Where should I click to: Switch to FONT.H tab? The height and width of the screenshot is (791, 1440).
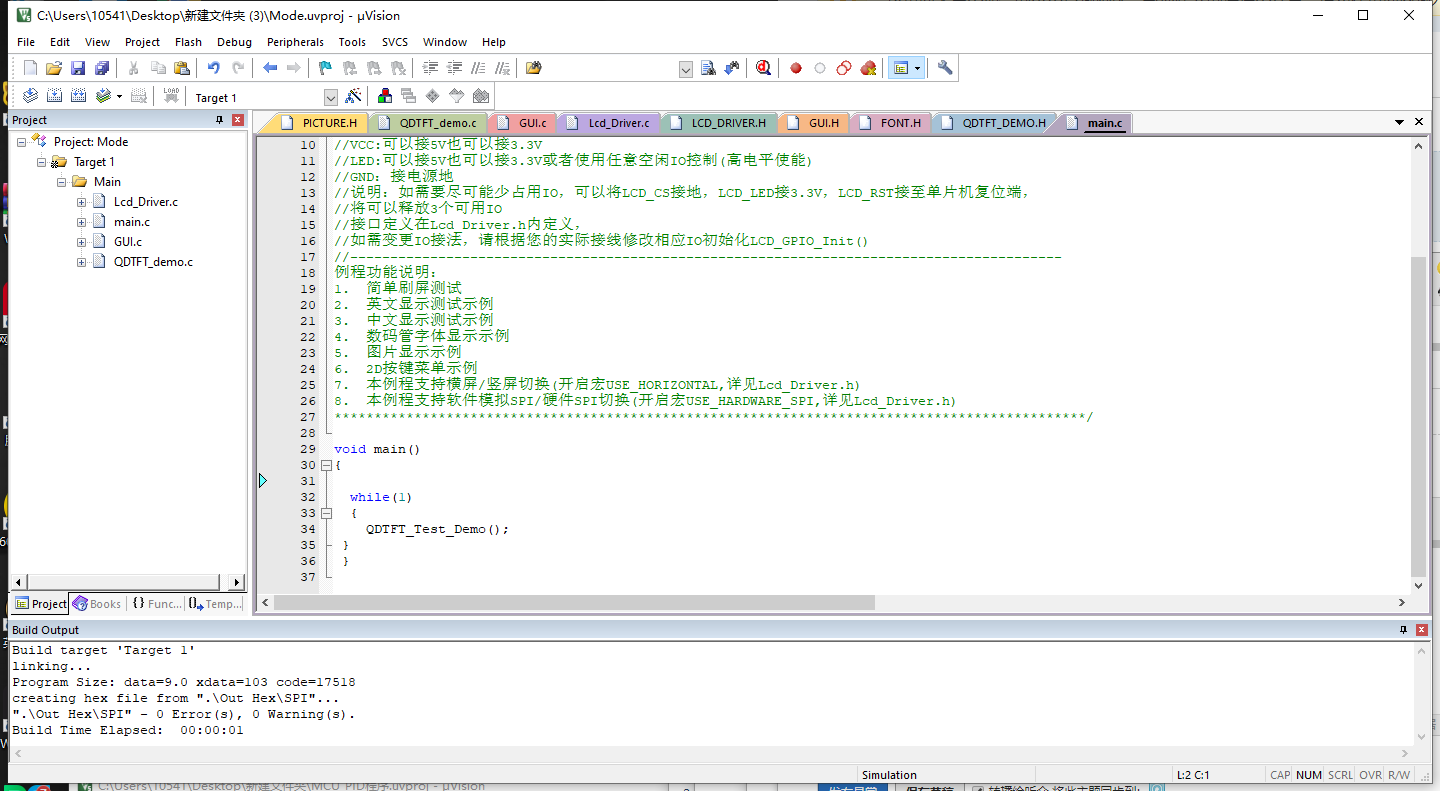890,123
